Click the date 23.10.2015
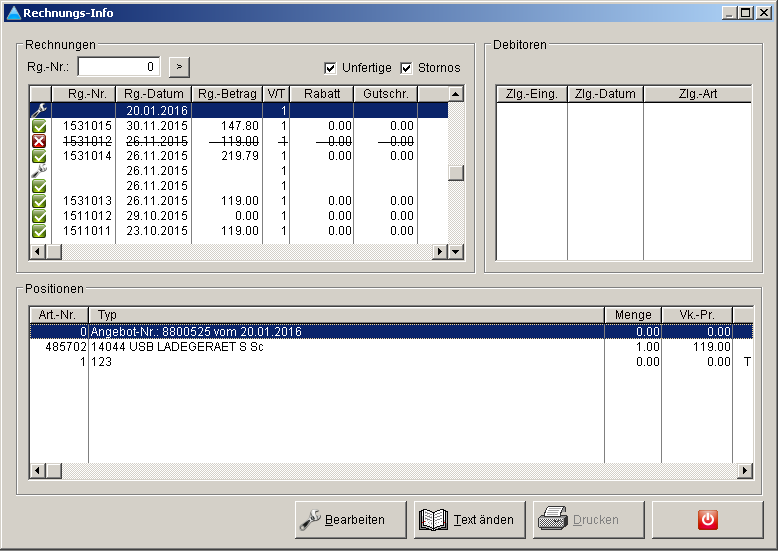This screenshot has height=551, width=778. pos(157,231)
